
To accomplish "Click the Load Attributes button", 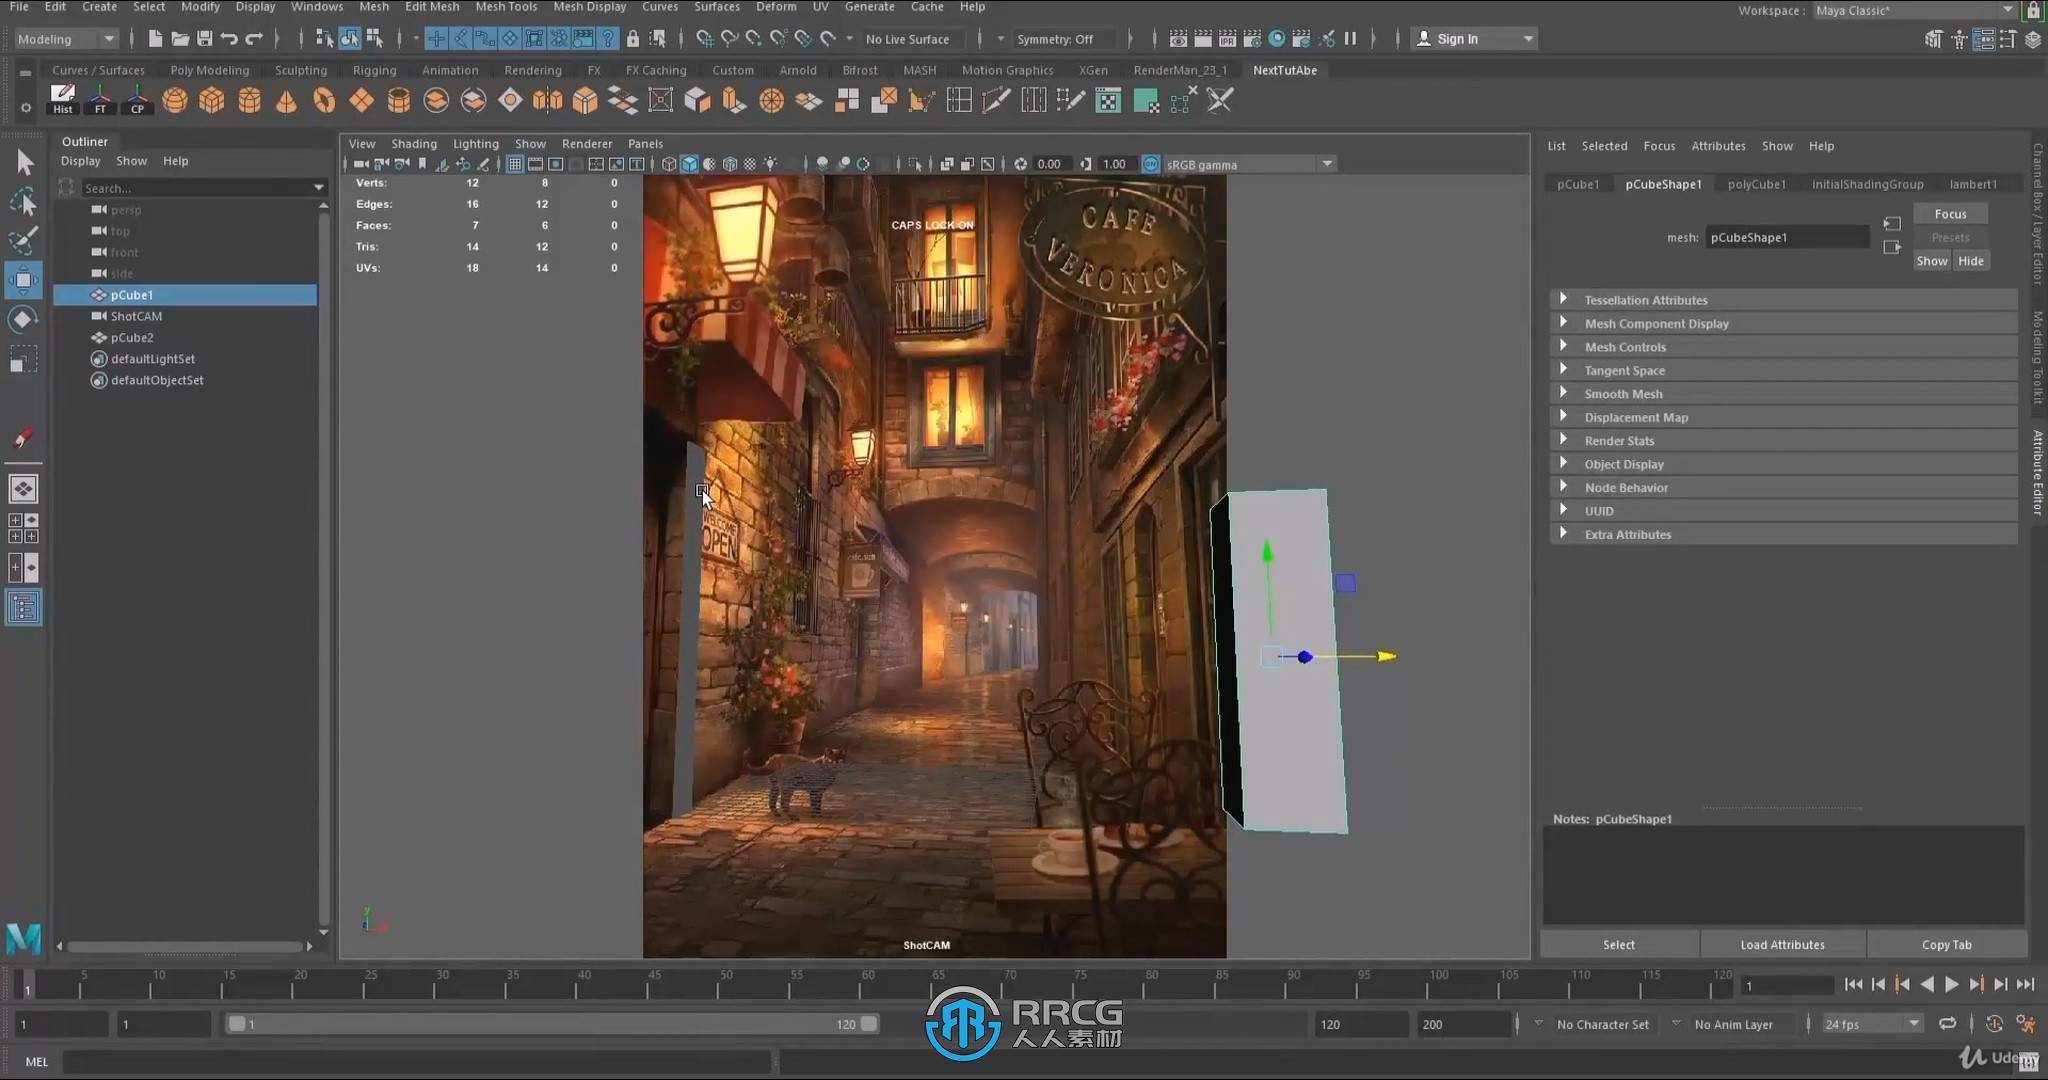I will click(1781, 944).
